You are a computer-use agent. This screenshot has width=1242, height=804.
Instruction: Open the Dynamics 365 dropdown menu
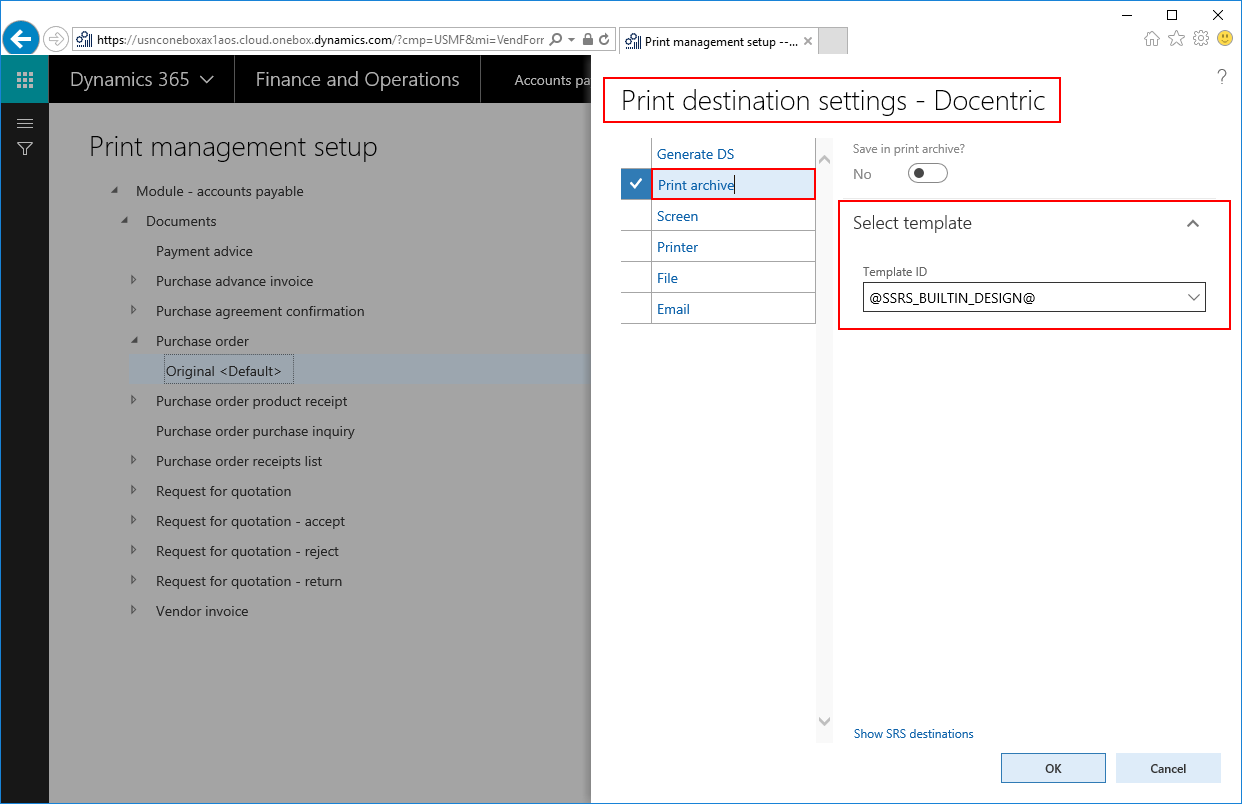tap(141, 79)
